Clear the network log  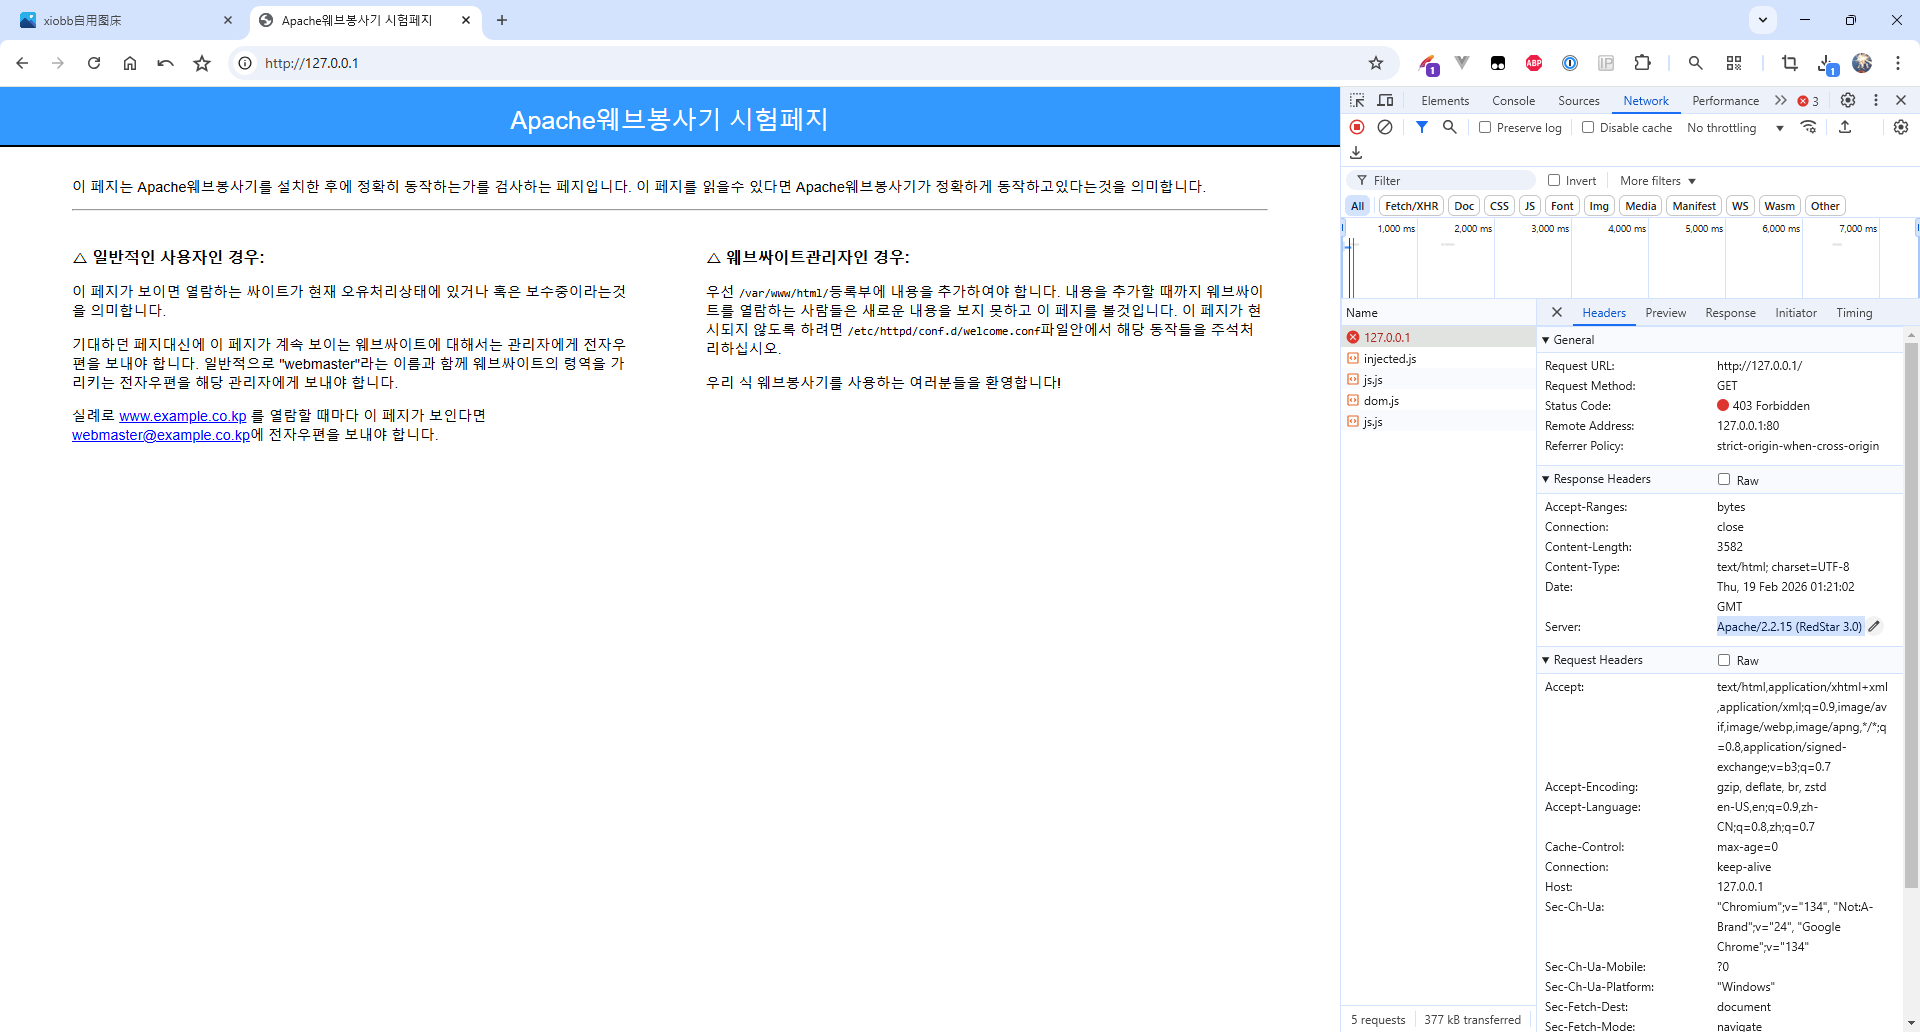[1385, 127]
